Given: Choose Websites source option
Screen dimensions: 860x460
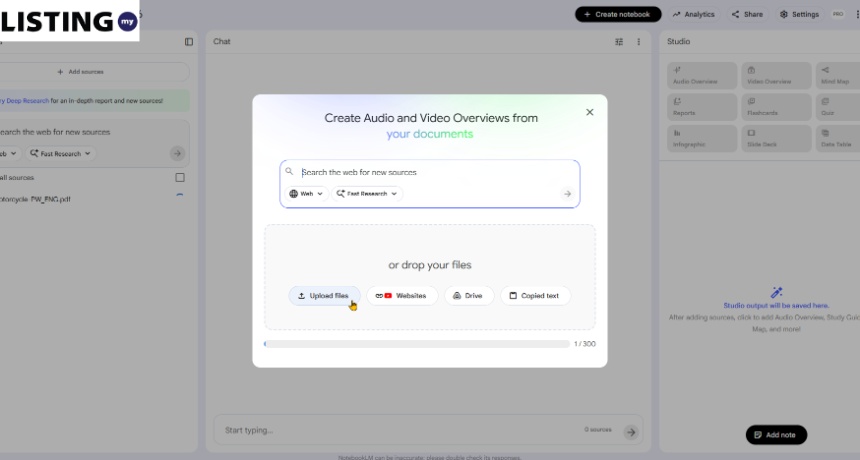Looking at the screenshot, I should click(401, 296).
